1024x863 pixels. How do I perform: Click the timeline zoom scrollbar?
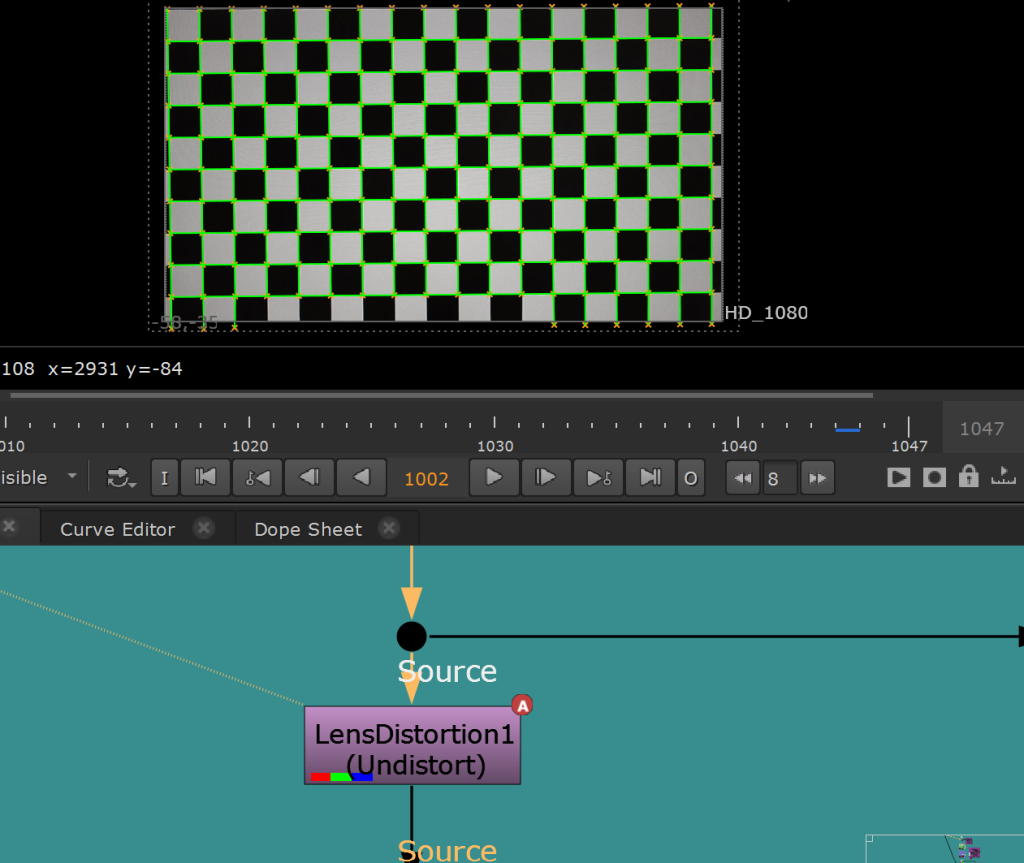(441, 395)
